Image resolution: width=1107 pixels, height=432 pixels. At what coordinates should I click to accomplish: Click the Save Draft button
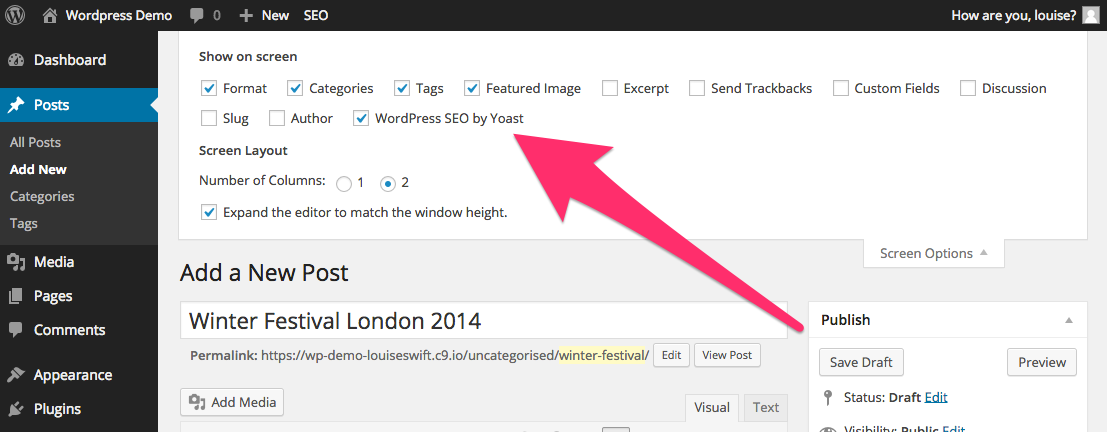[861, 362]
